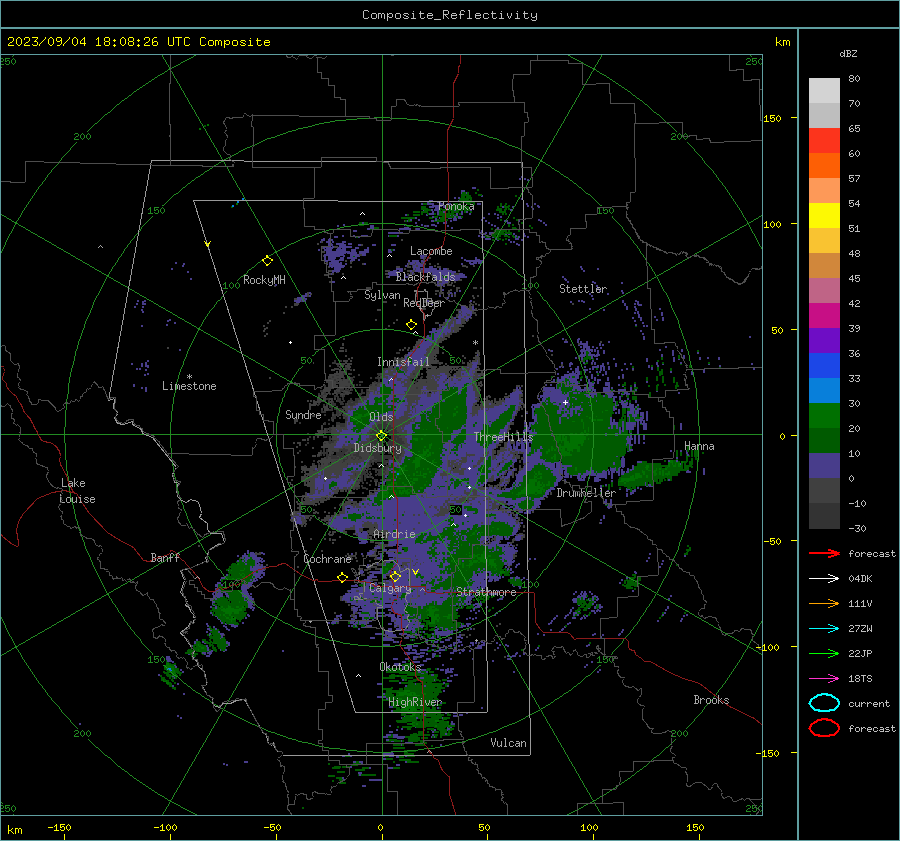Image resolution: width=900 pixels, height=841 pixels.
Task: Click the magenta 18TS arrow in legend
Action: (x=824, y=679)
